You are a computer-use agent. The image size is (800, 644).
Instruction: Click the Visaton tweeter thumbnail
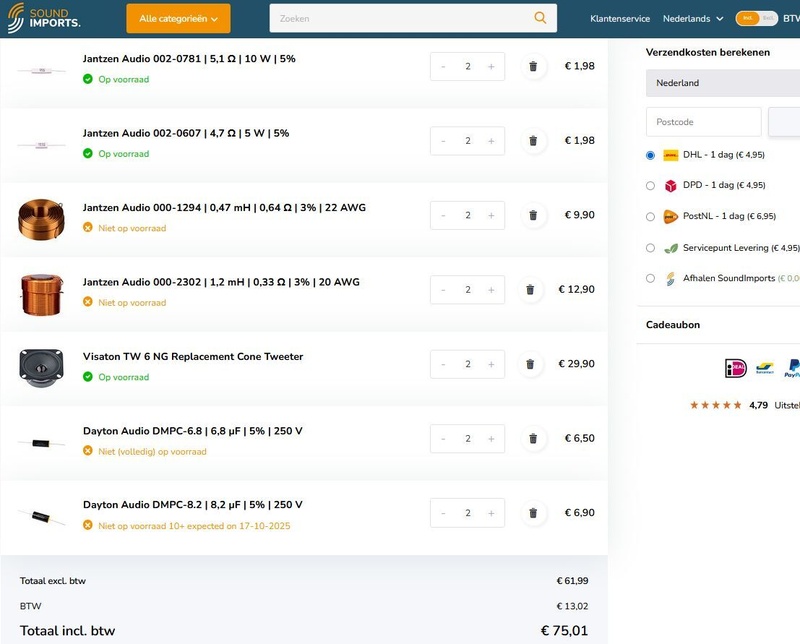(41, 368)
